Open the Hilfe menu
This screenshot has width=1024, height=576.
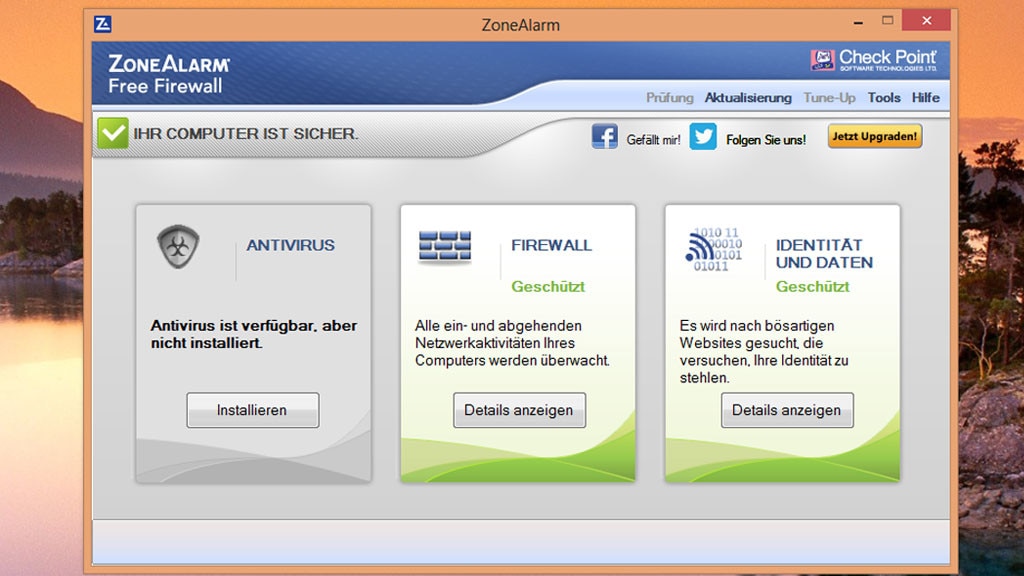(925, 97)
